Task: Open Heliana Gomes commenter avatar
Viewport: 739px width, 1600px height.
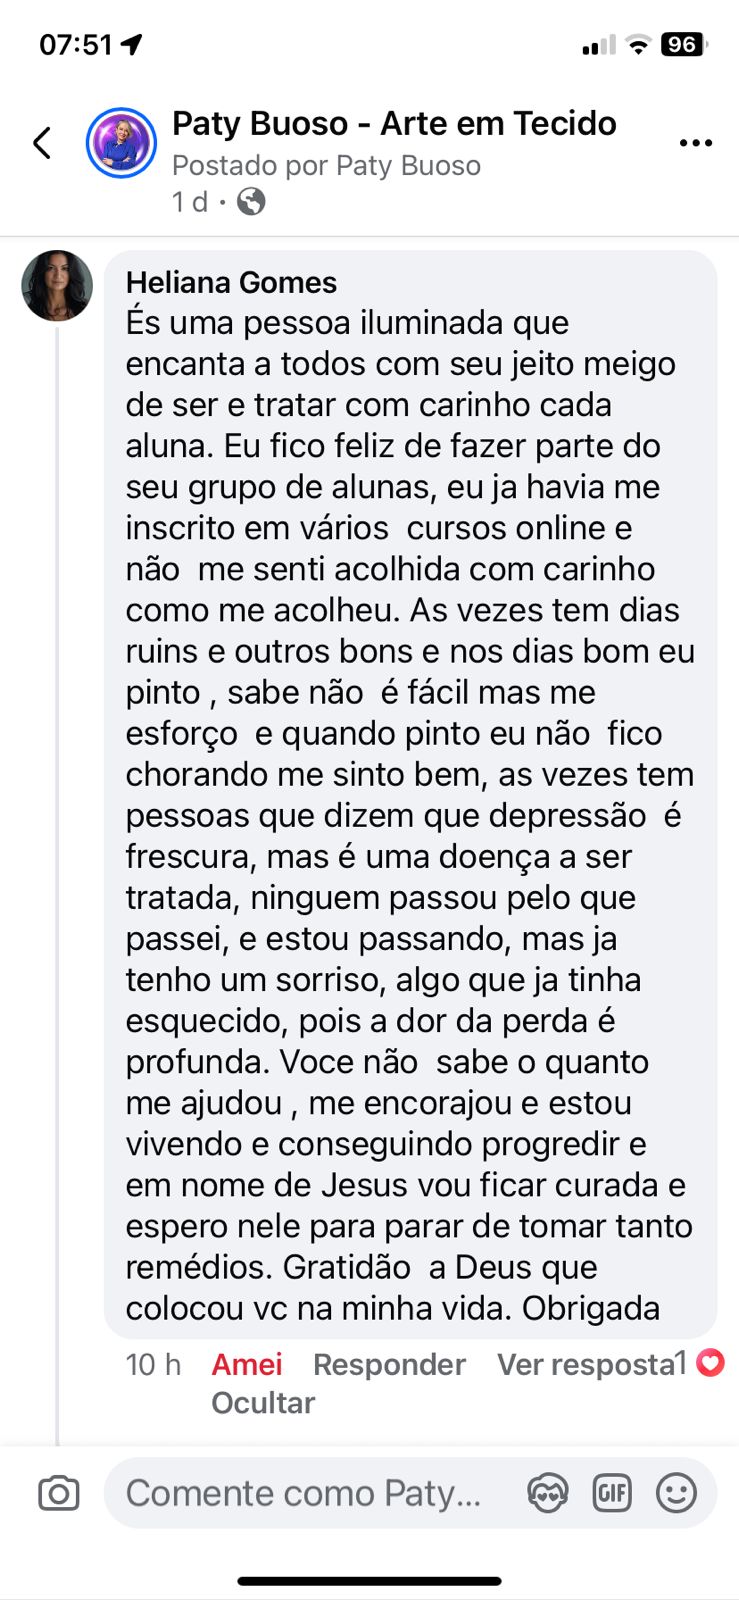Action: 57,286
